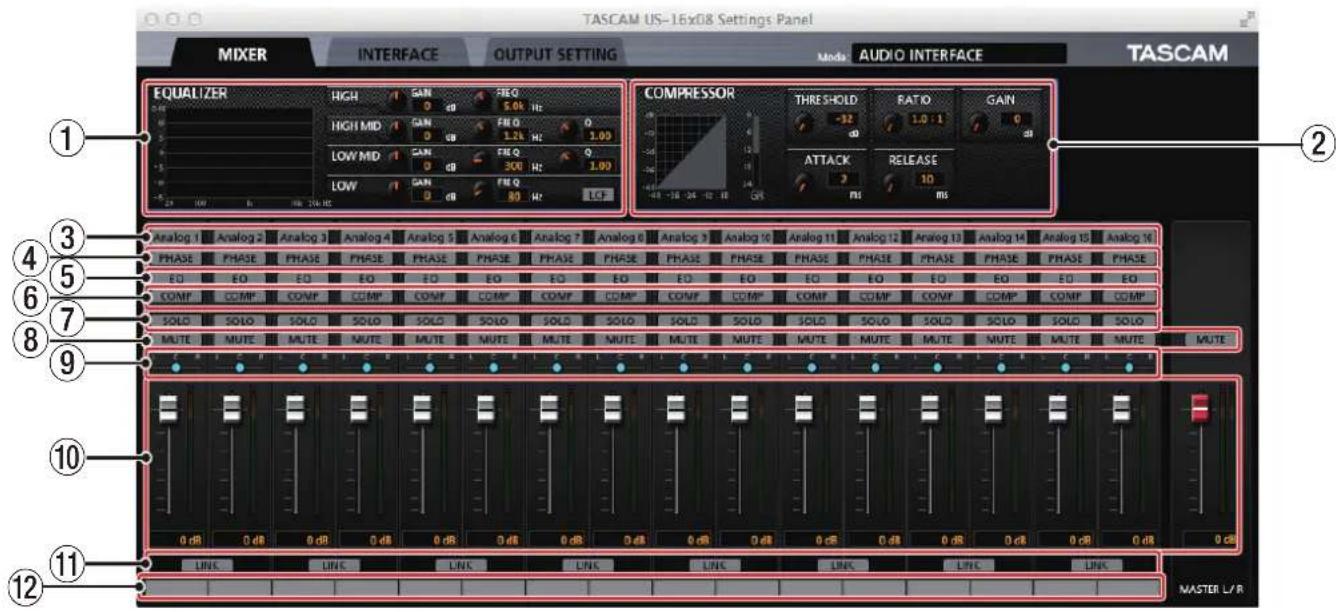
Task: Click the Analog 1 channel fader
Action: coord(168,408)
